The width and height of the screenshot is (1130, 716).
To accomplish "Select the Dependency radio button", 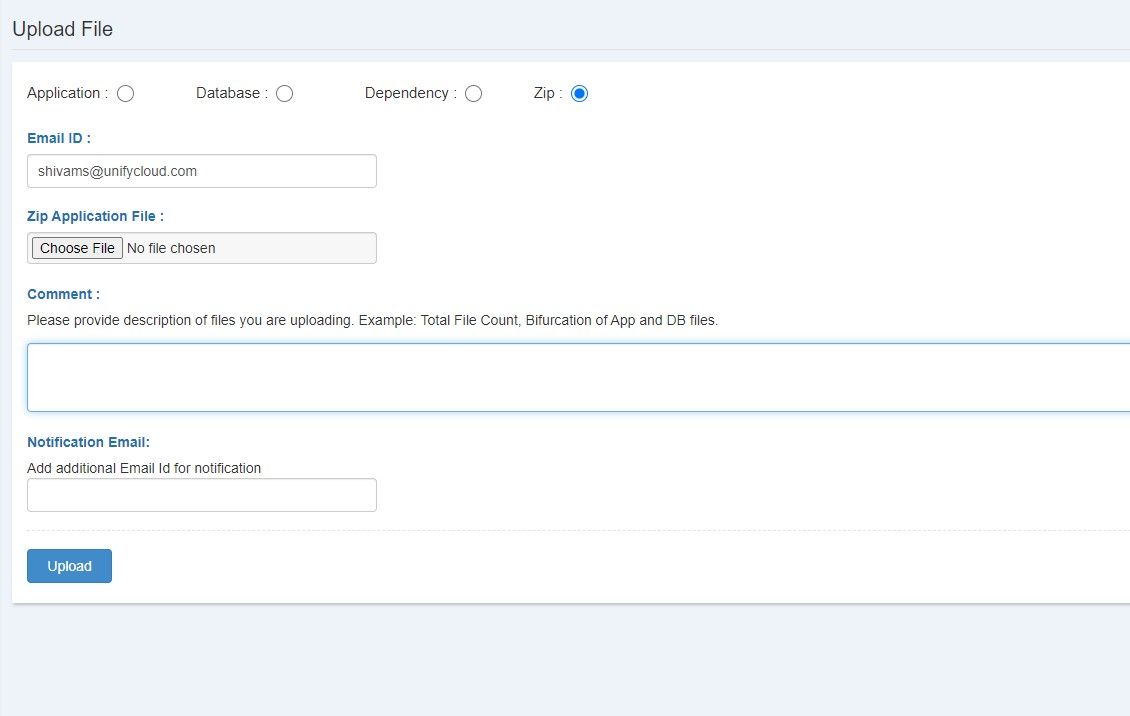I will (473, 94).
